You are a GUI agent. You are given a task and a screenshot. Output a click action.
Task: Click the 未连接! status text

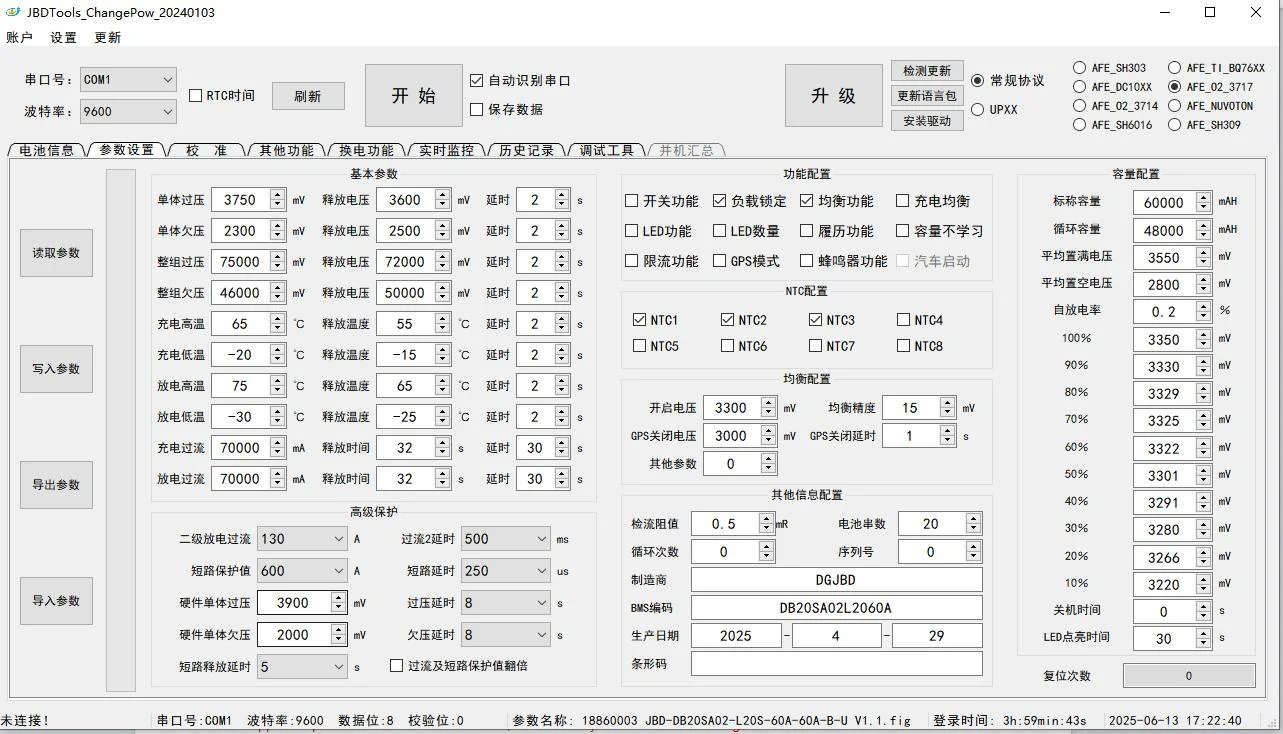click(x=25, y=721)
